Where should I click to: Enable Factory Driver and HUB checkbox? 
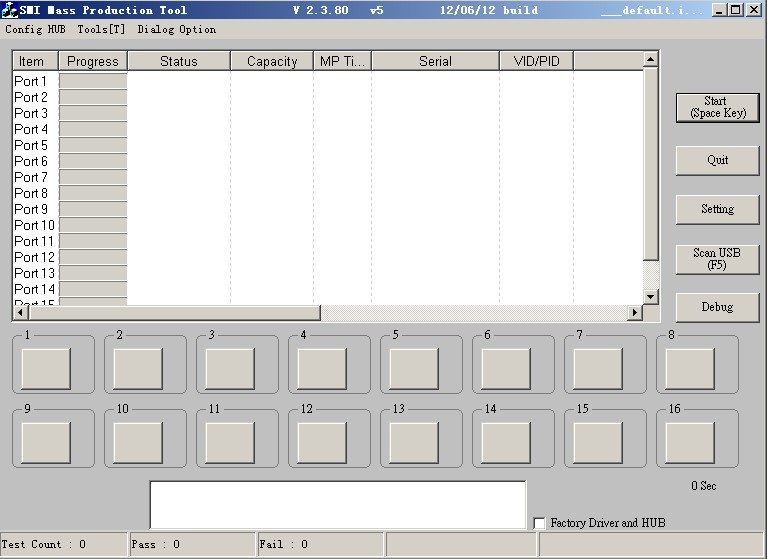pyautogui.click(x=539, y=523)
